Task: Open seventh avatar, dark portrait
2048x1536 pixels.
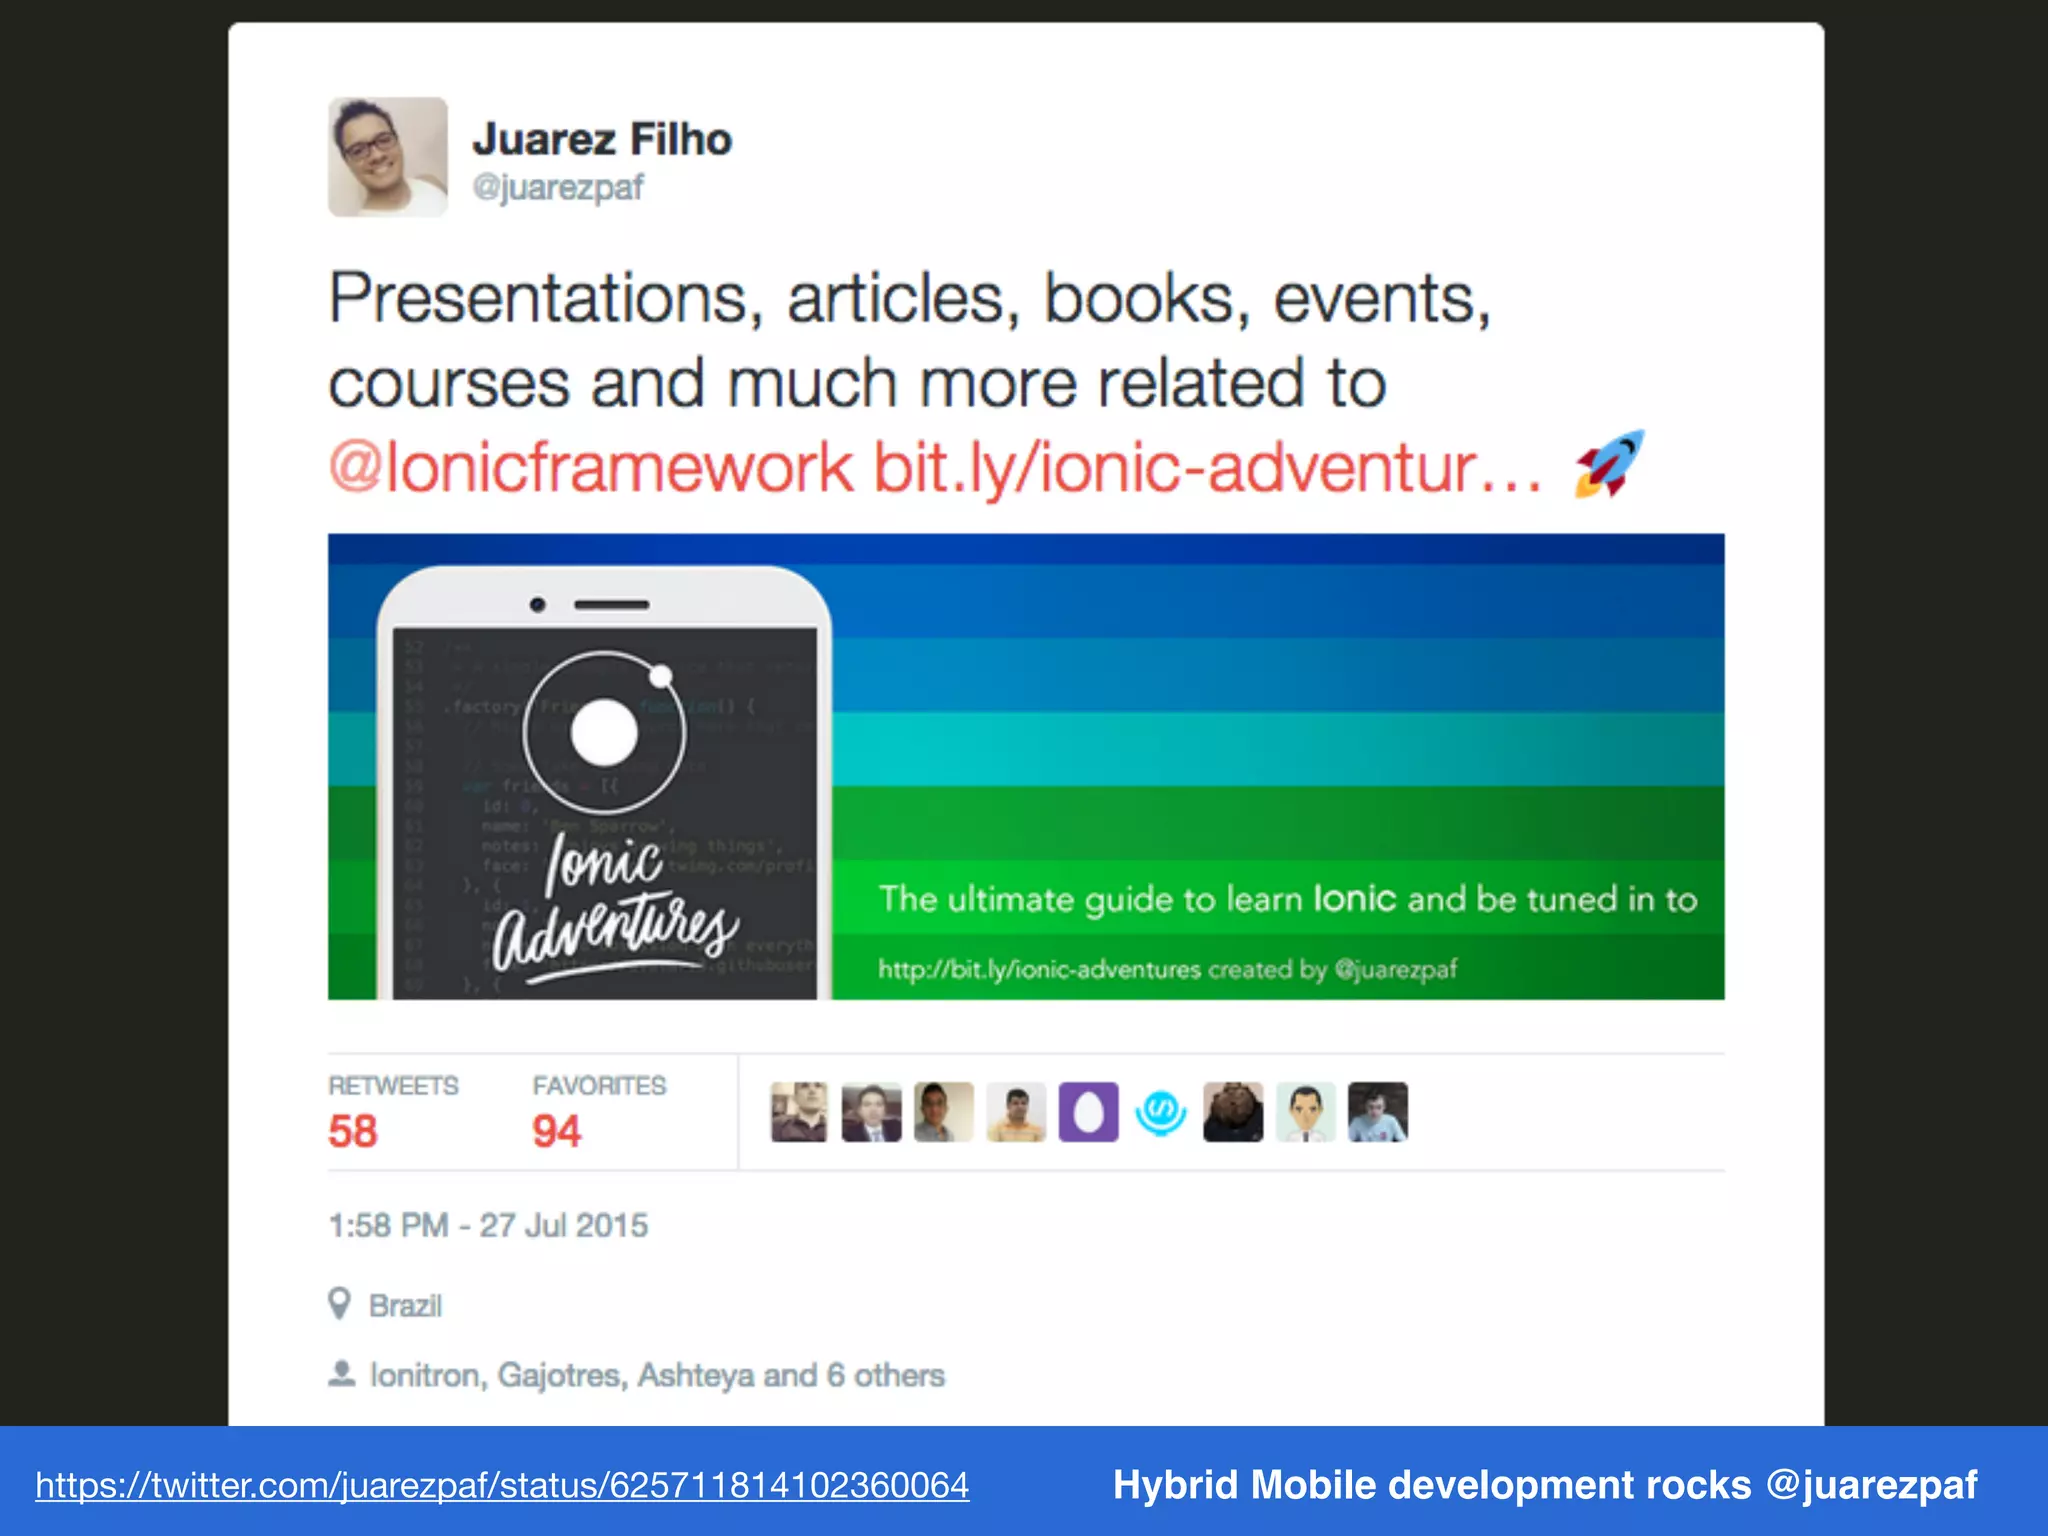Action: click(1233, 1111)
